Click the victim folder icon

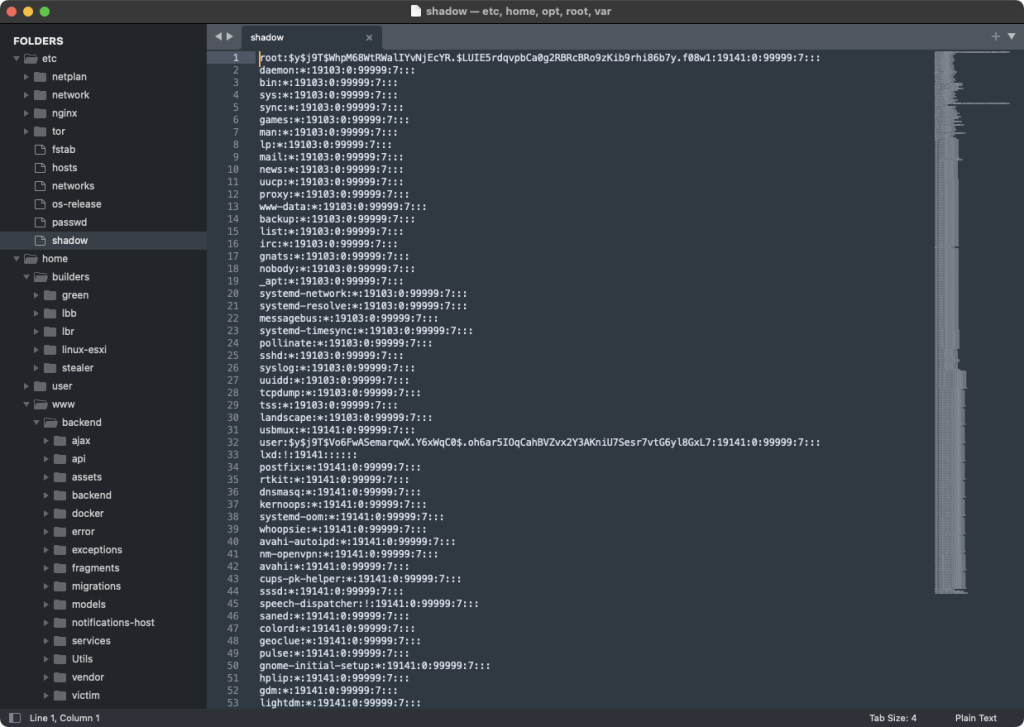pyautogui.click(x=60, y=695)
